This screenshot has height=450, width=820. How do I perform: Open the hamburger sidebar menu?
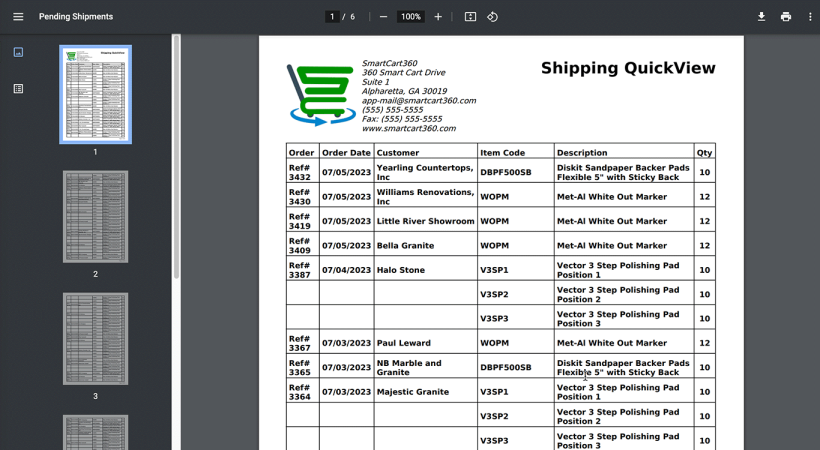pos(18,17)
